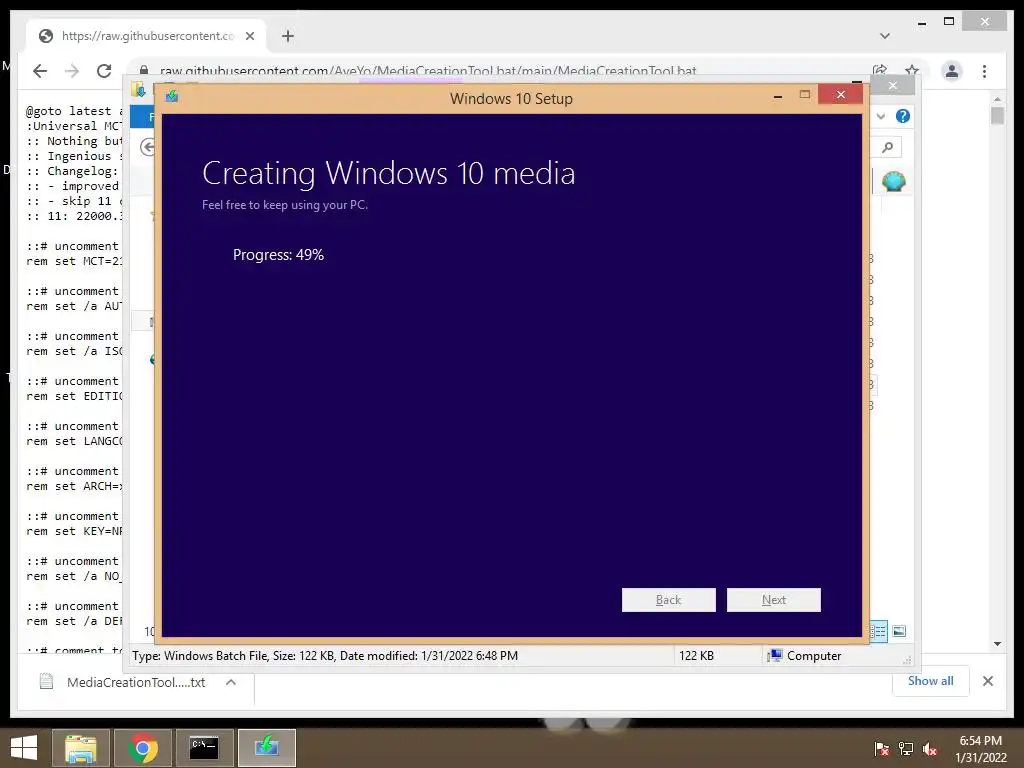The width and height of the screenshot is (1024, 768).
Task: Click 'Feel free to keep using your PC.'
Action: click(285, 204)
